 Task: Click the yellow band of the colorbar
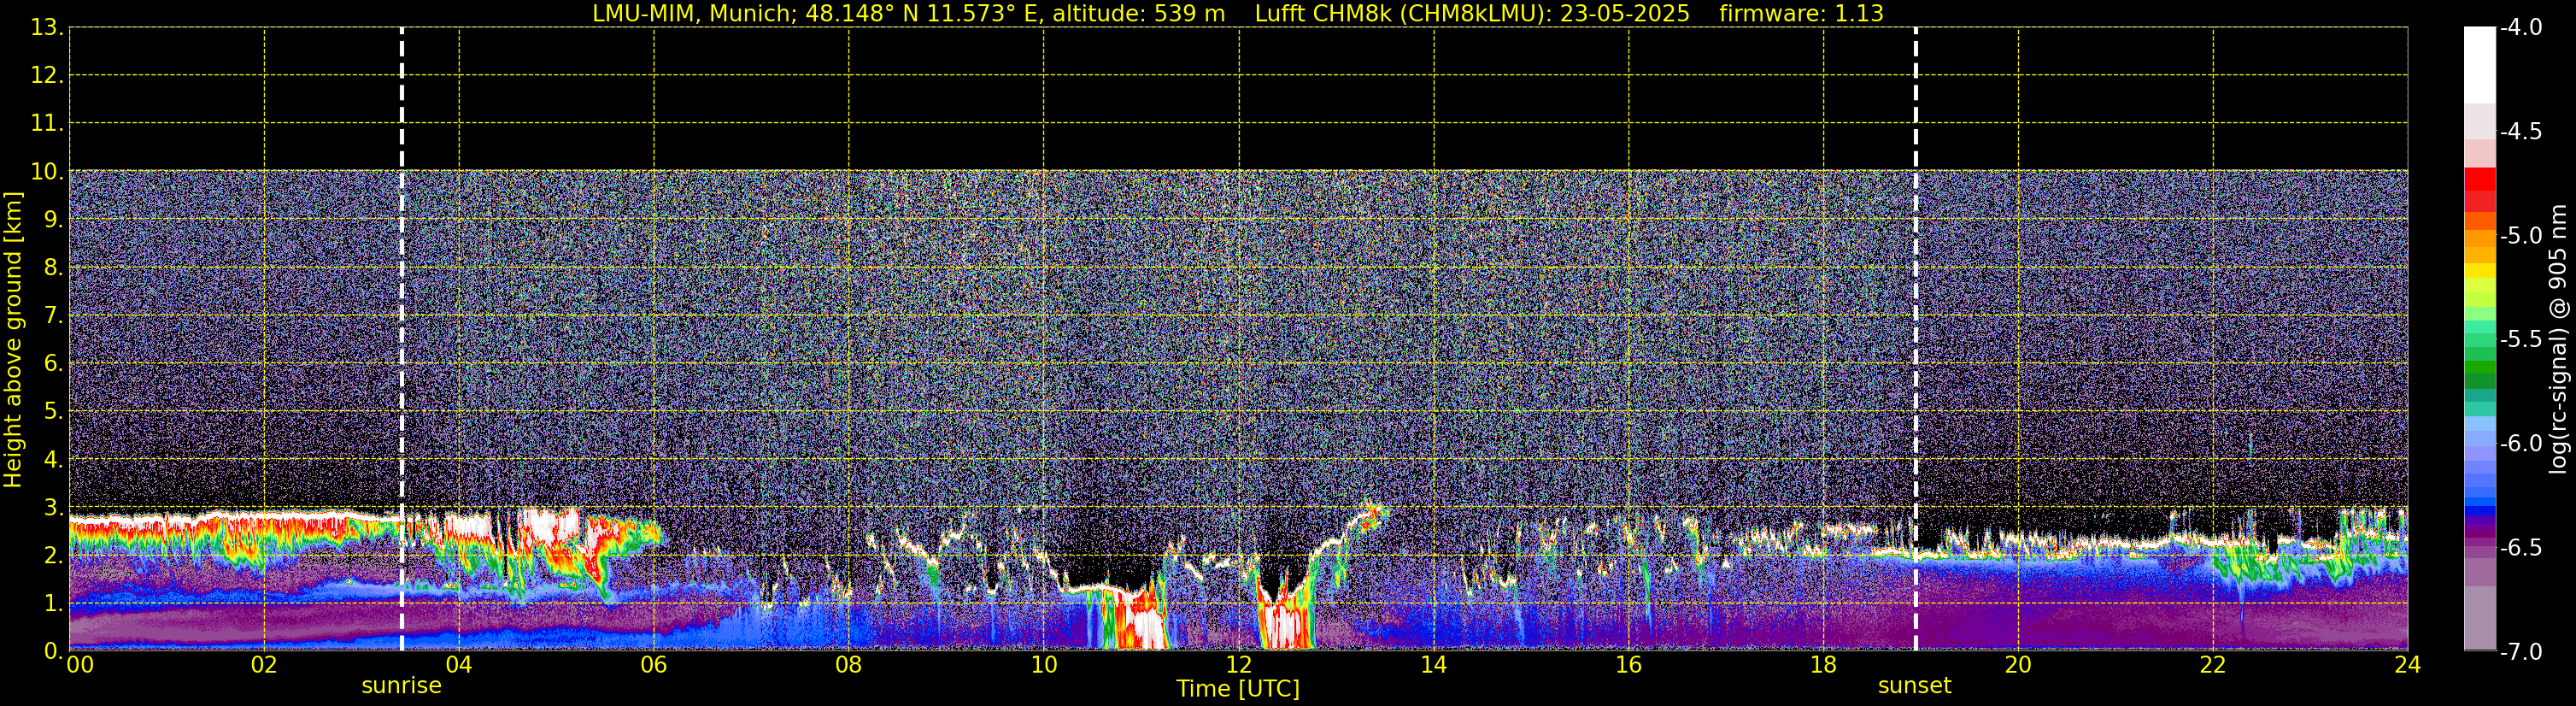2479,272
